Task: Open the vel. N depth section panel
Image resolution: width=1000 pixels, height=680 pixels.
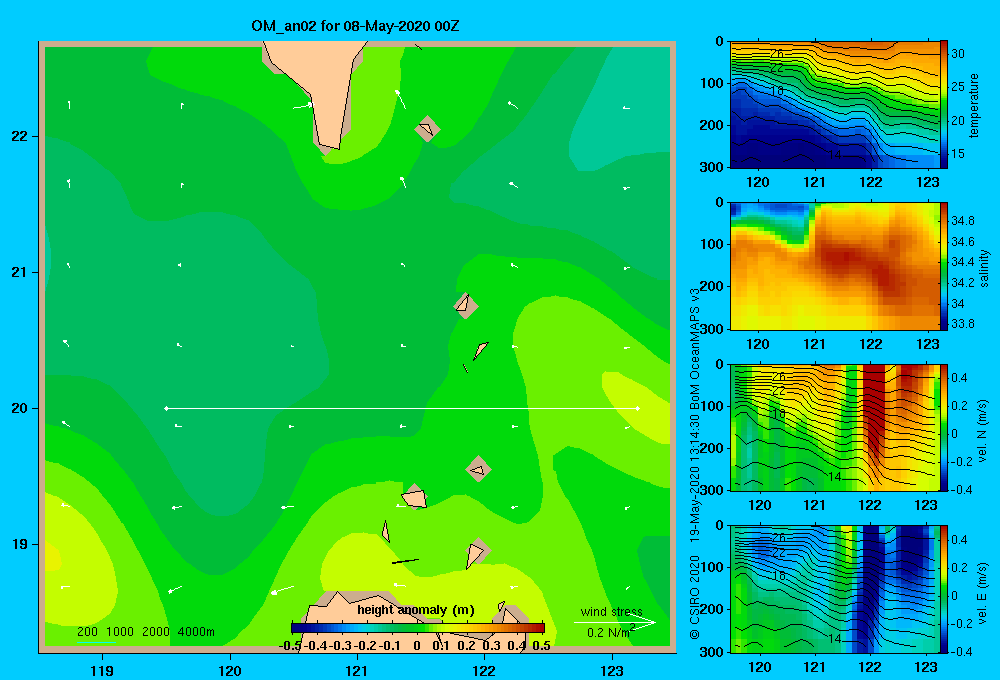Action: click(835, 427)
